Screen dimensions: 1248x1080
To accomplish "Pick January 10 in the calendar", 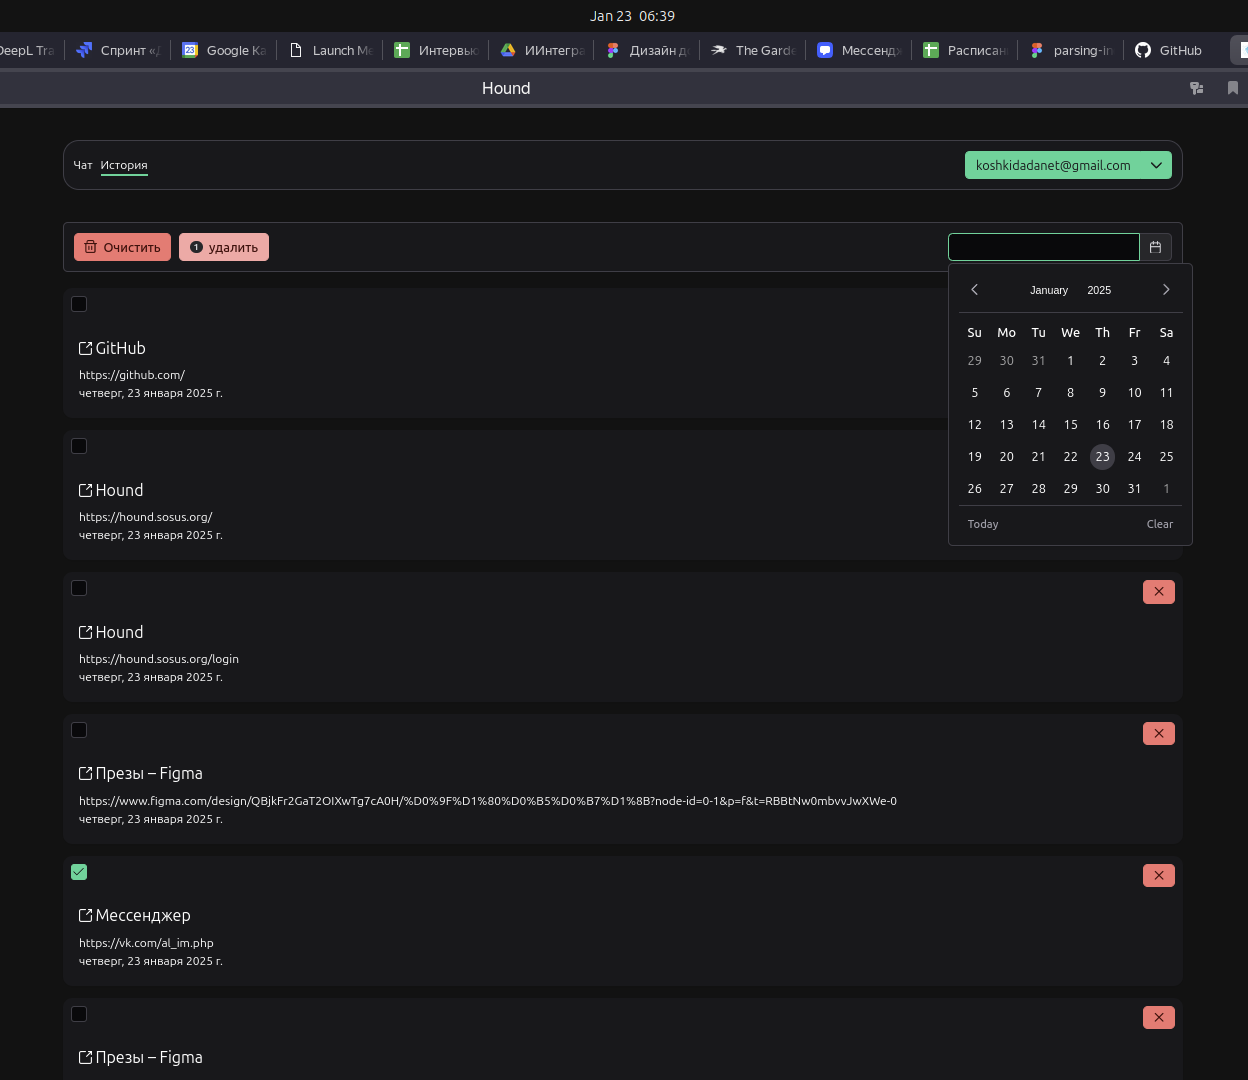I will pyautogui.click(x=1134, y=393).
